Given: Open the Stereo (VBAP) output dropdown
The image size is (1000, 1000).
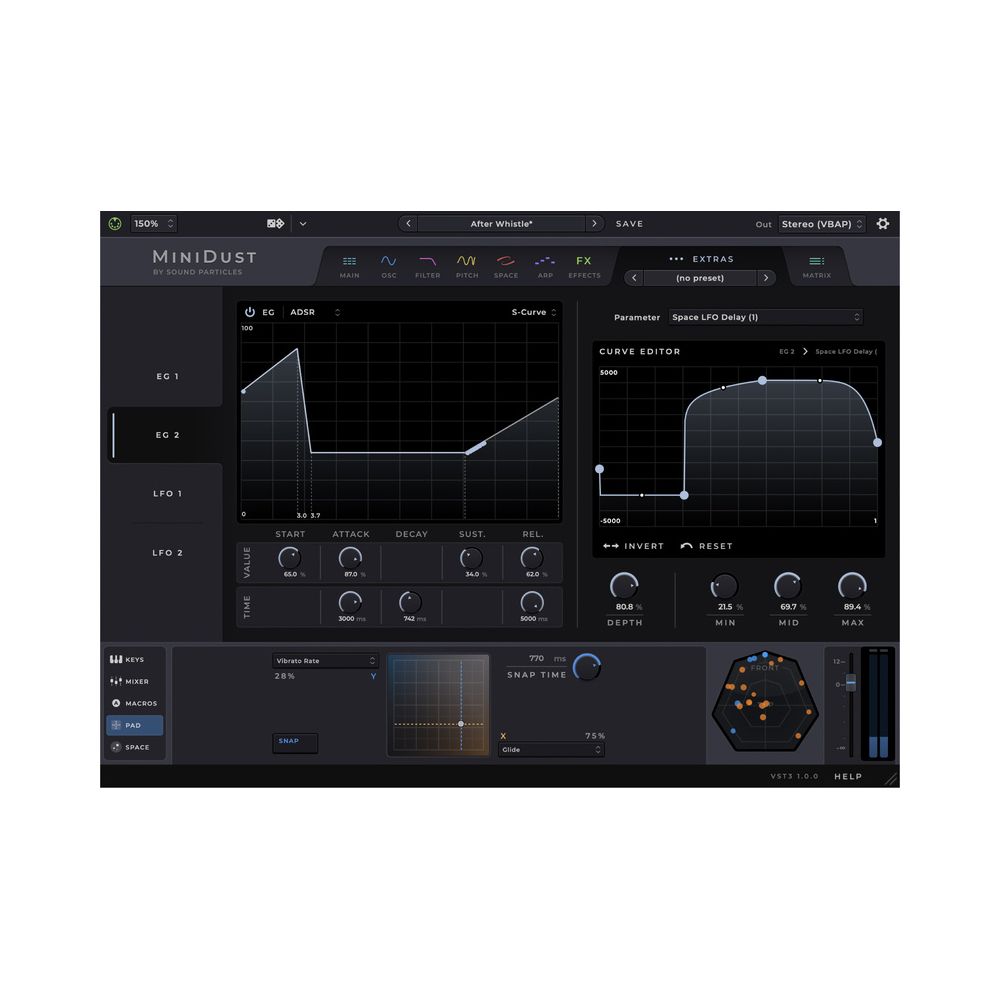Looking at the screenshot, I should tap(822, 224).
